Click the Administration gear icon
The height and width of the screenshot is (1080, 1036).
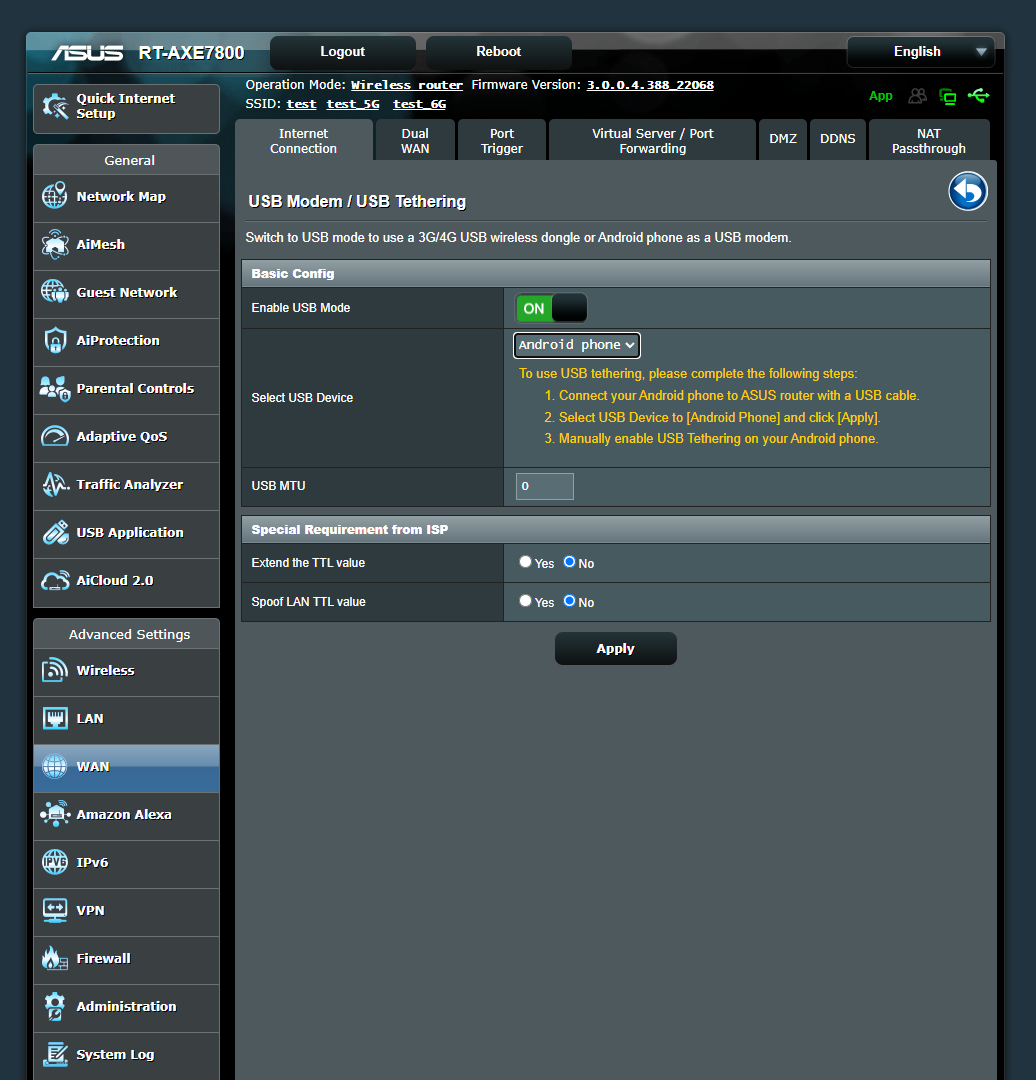pyautogui.click(x=55, y=1006)
